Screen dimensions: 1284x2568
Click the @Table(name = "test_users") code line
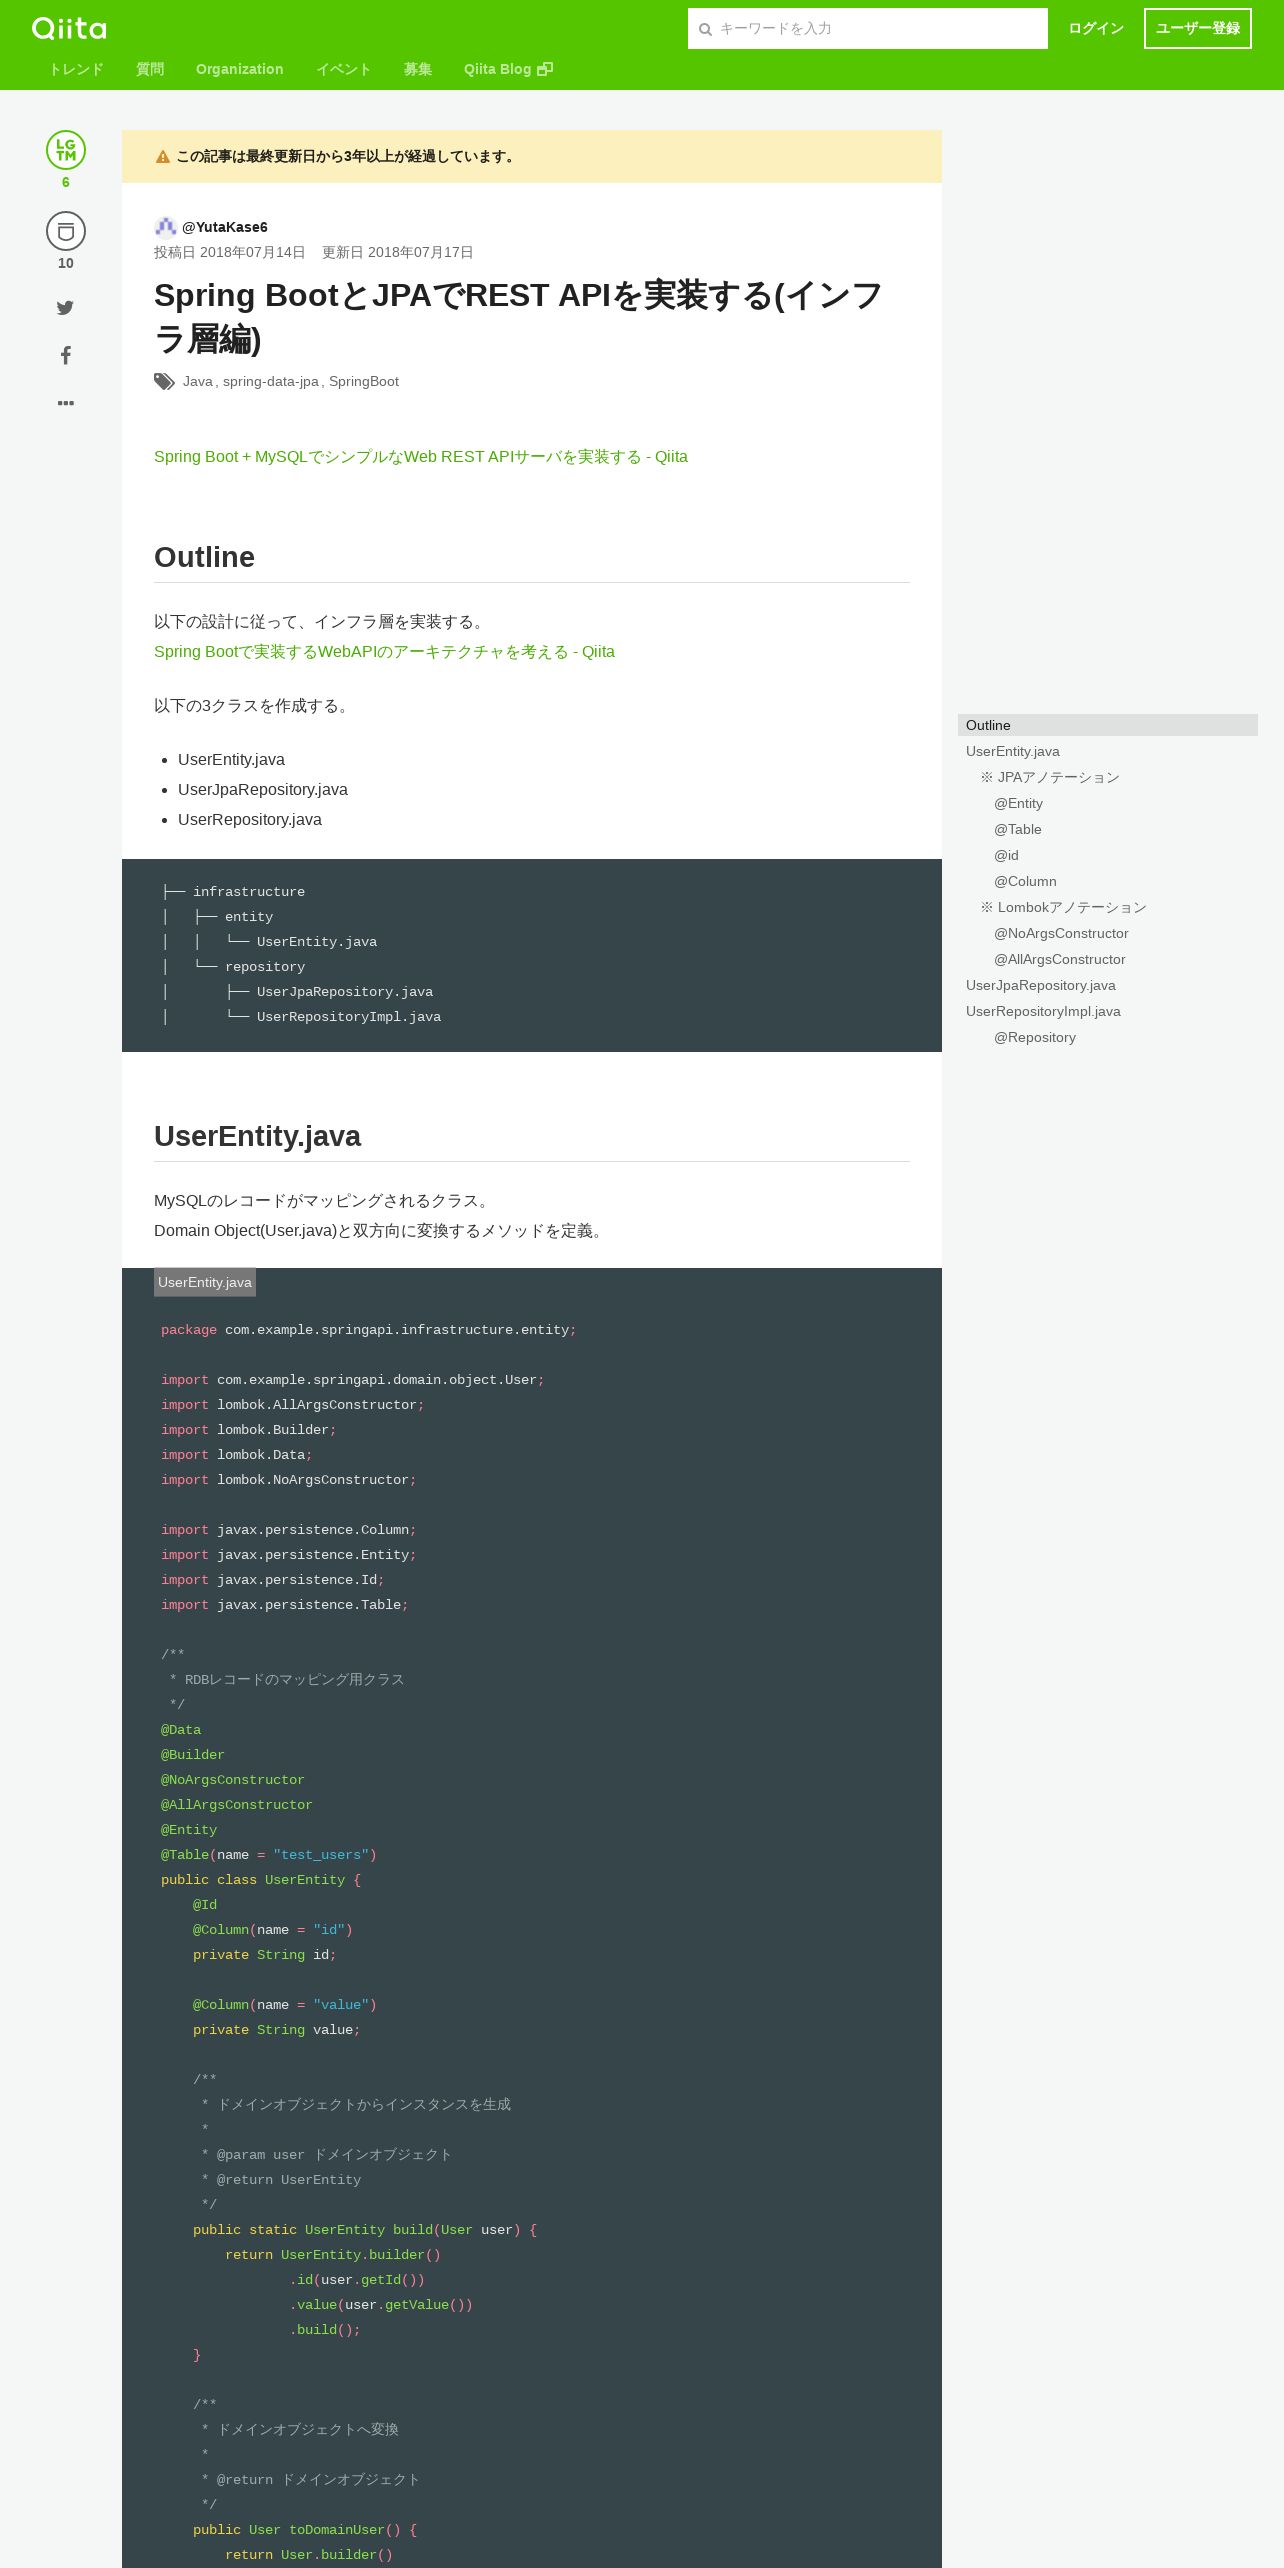coord(269,1855)
